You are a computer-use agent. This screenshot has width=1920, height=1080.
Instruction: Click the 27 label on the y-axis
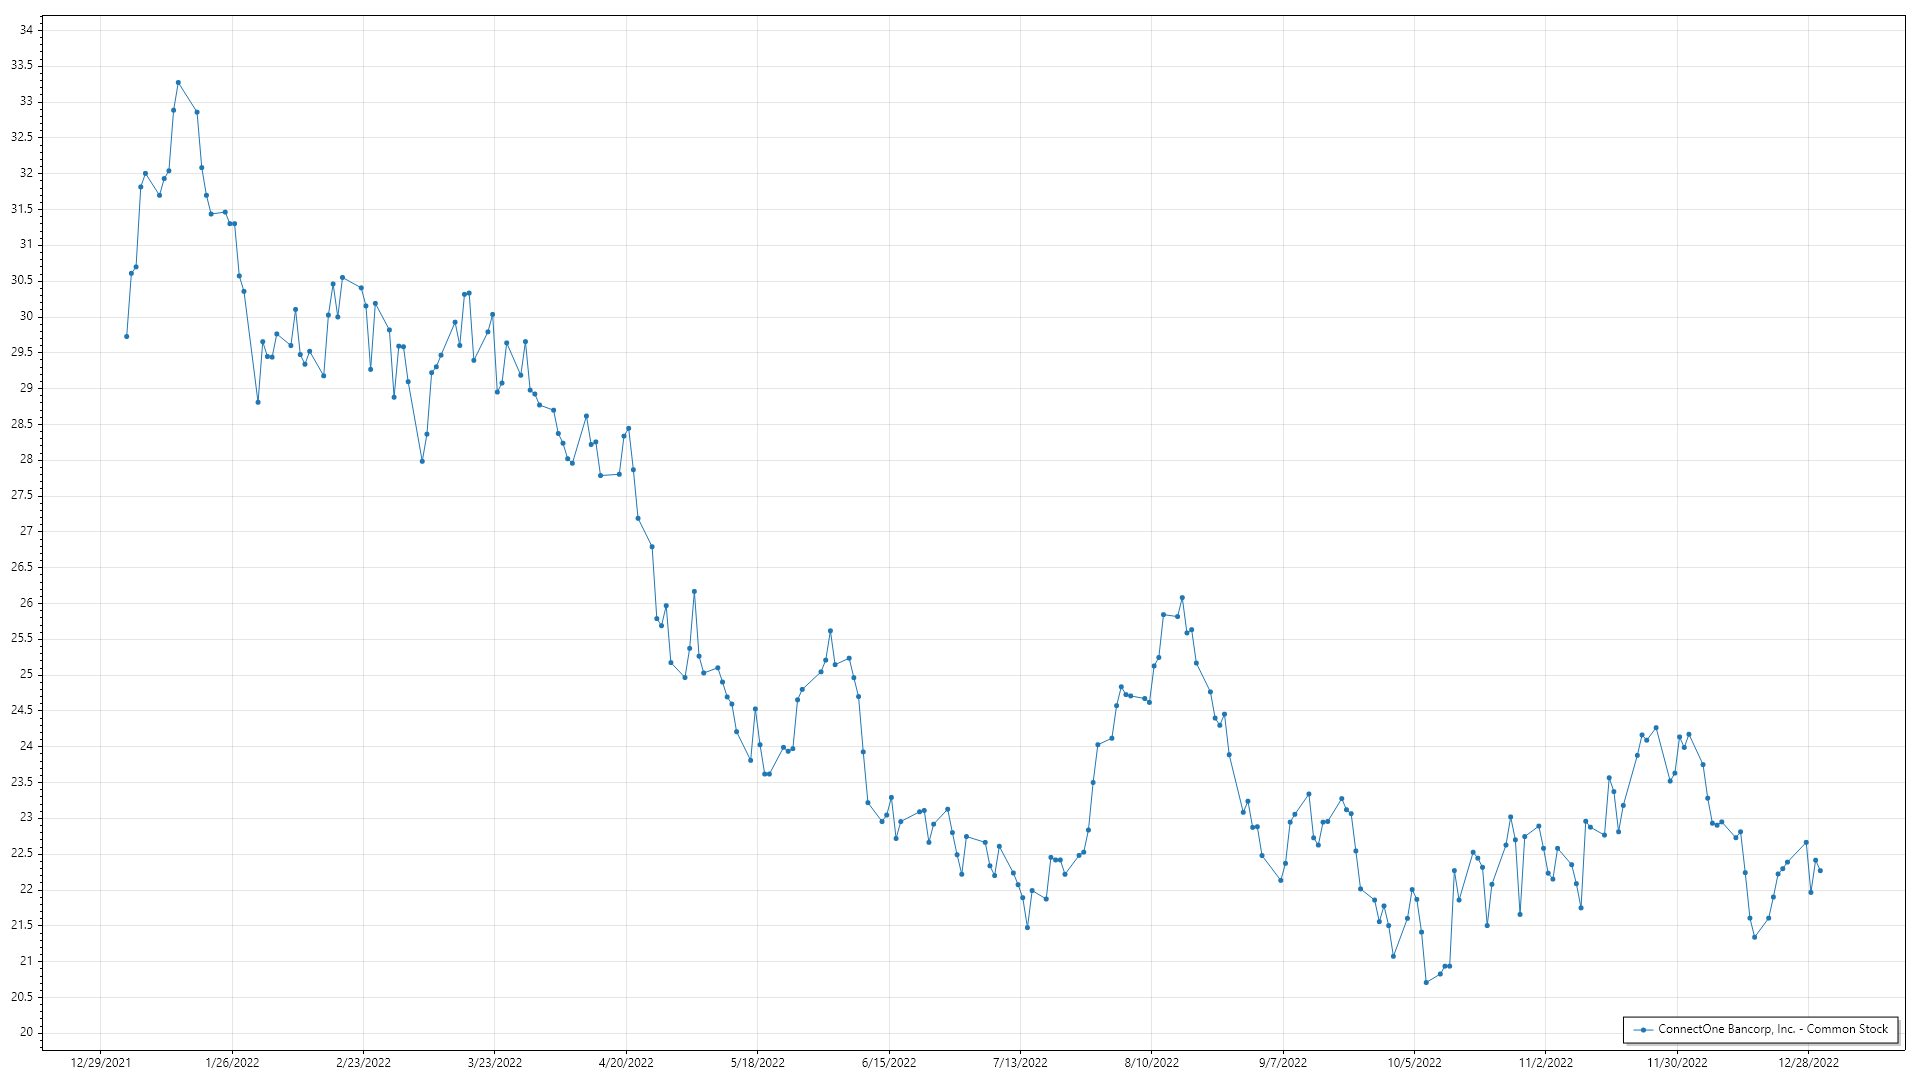tap(26, 531)
